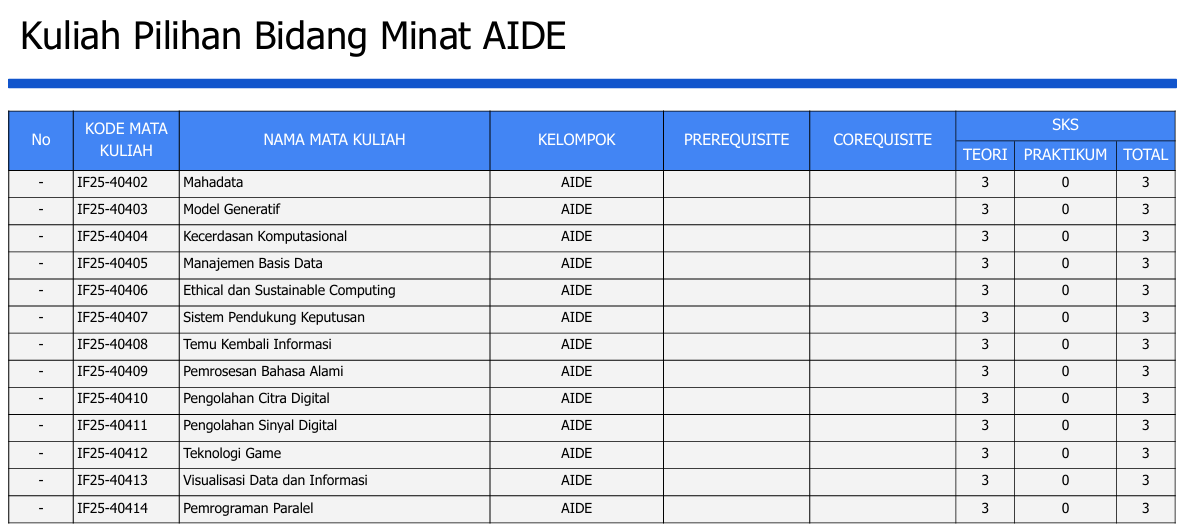The height and width of the screenshot is (530, 1184).
Task: Click the 'PREREQUISITE' column header
Action: pos(736,140)
